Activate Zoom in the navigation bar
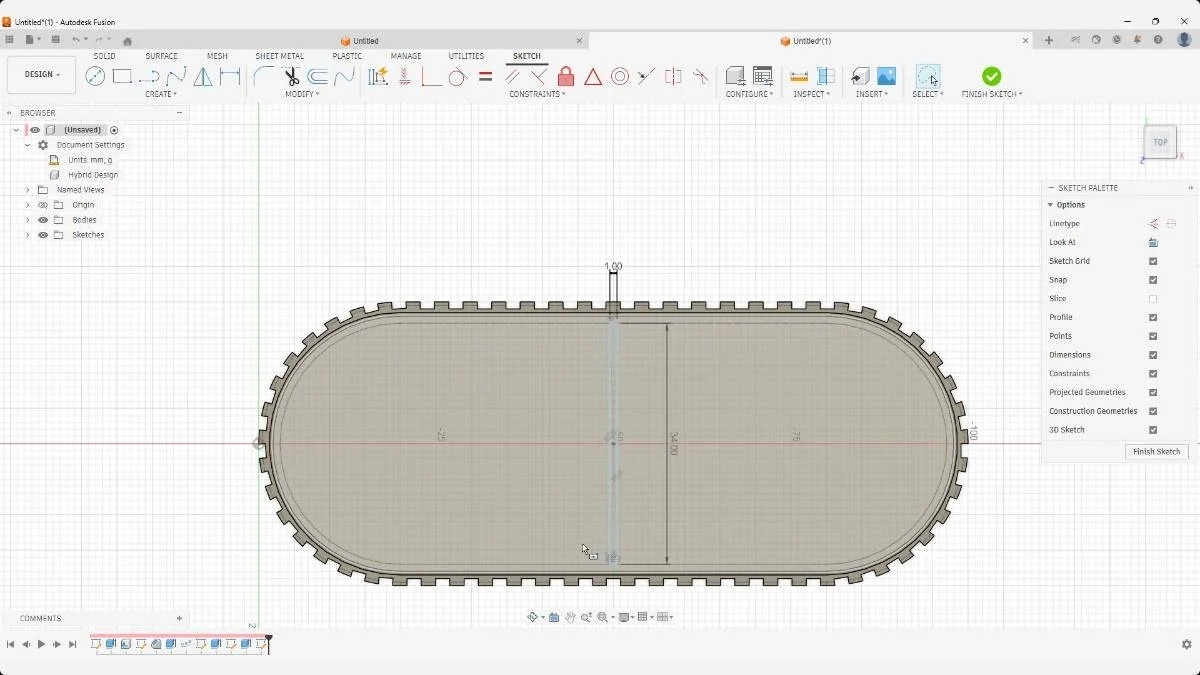The height and width of the screenshot is (675, 1200). (x=587, y=617)
